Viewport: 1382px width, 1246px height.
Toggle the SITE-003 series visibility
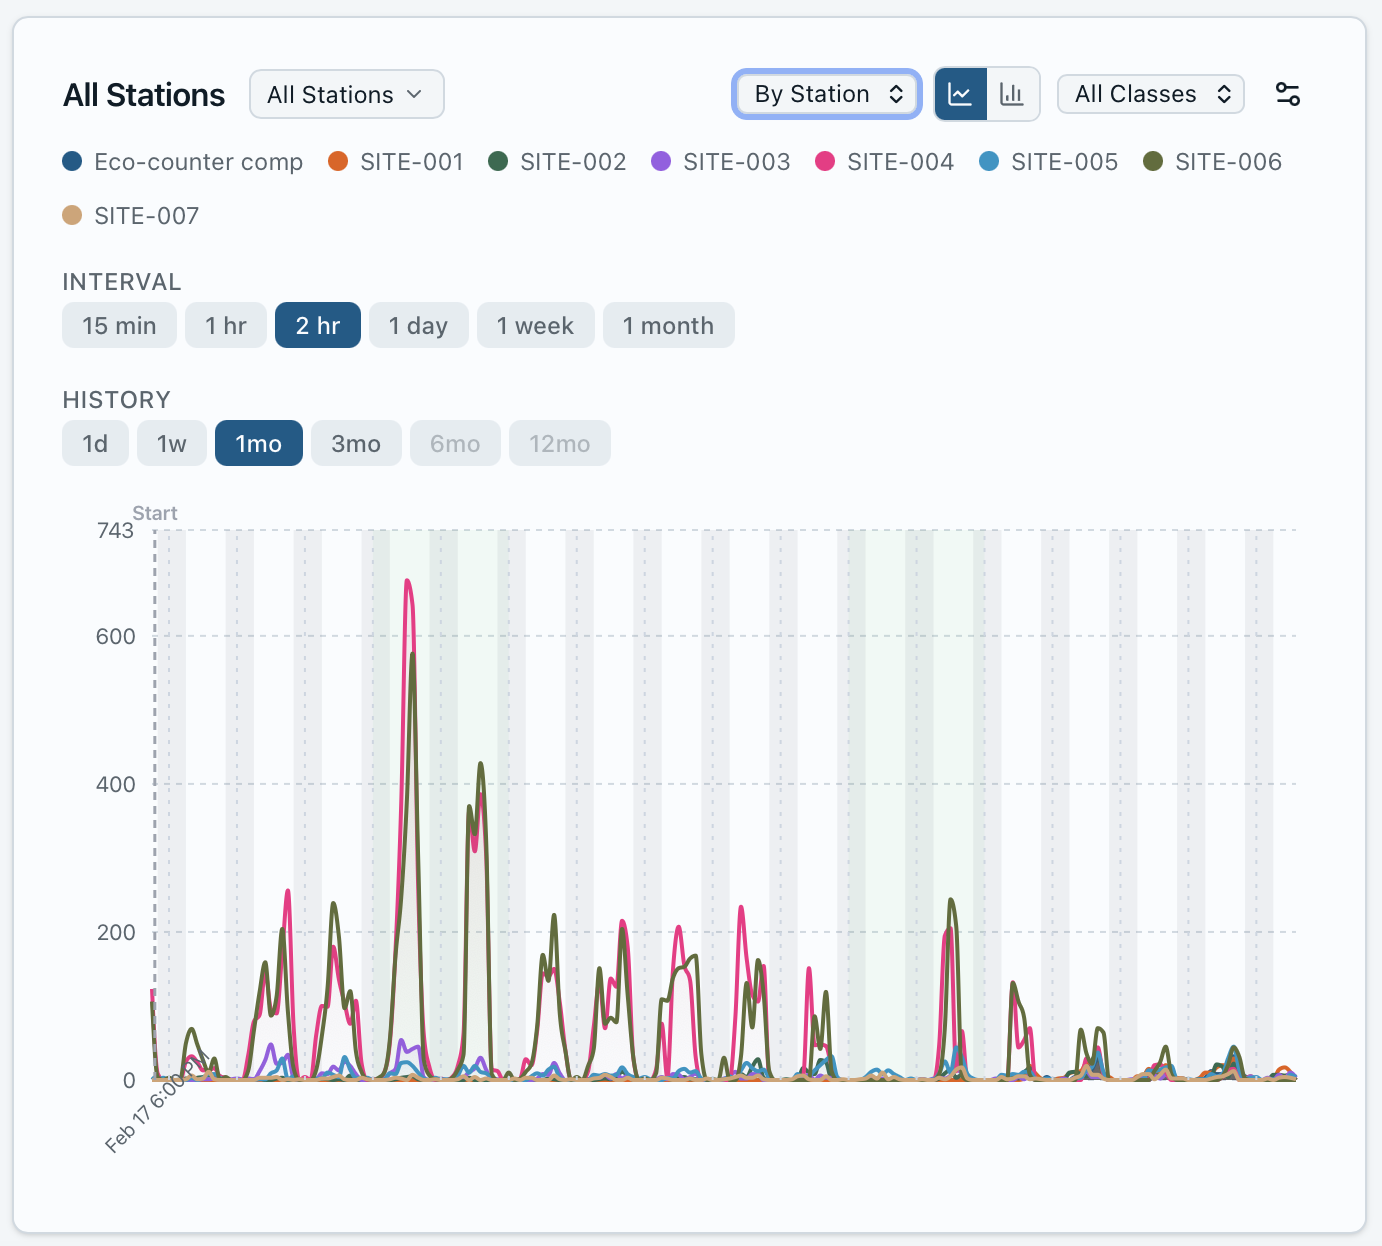[x=661, y=160]
